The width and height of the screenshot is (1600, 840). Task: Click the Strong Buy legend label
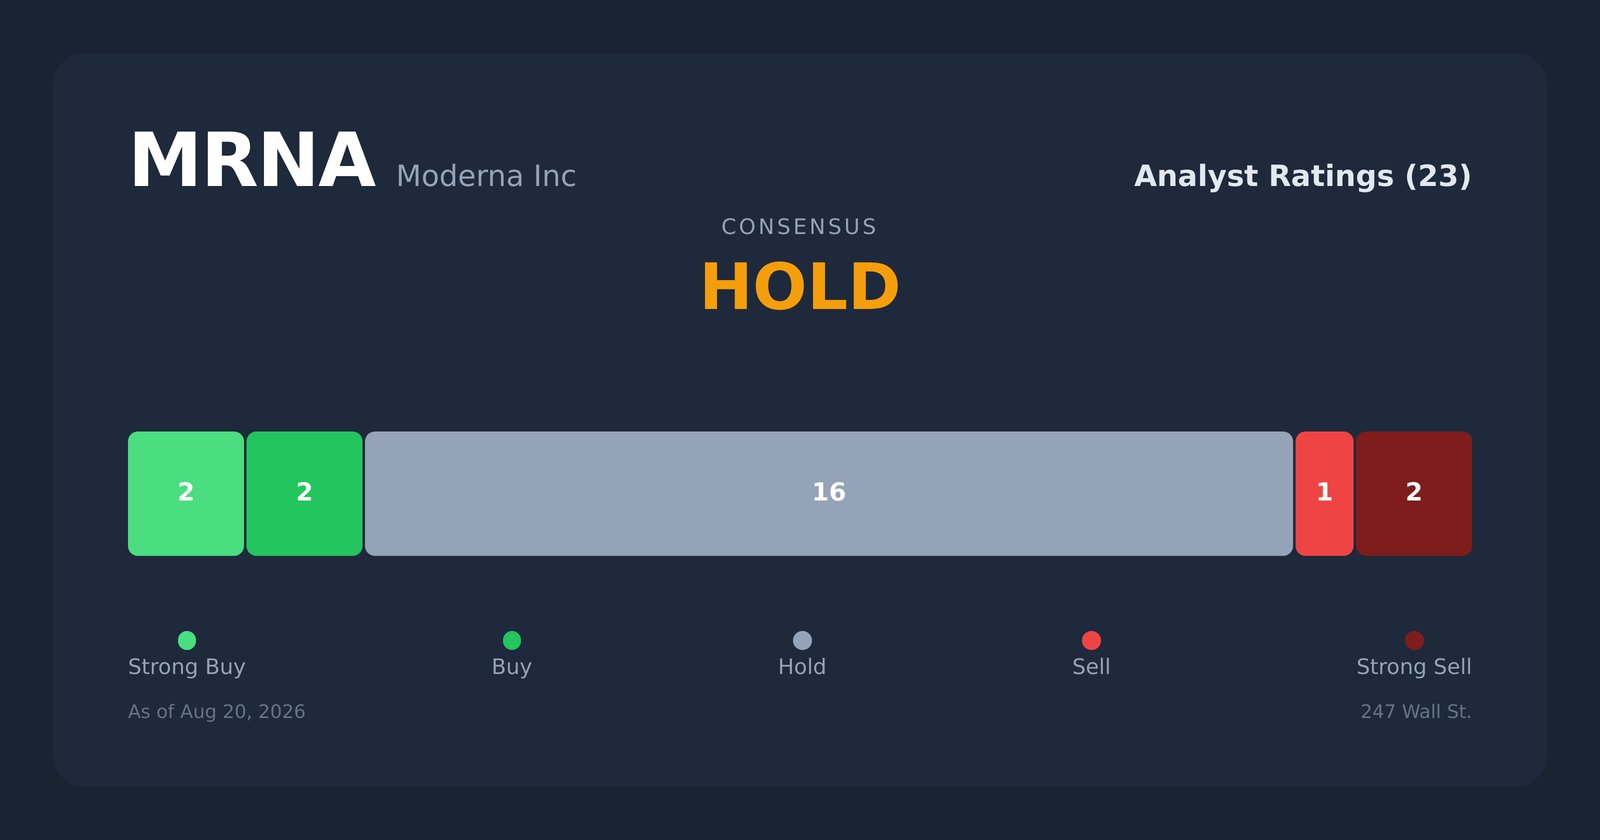(x=187, y=667)
